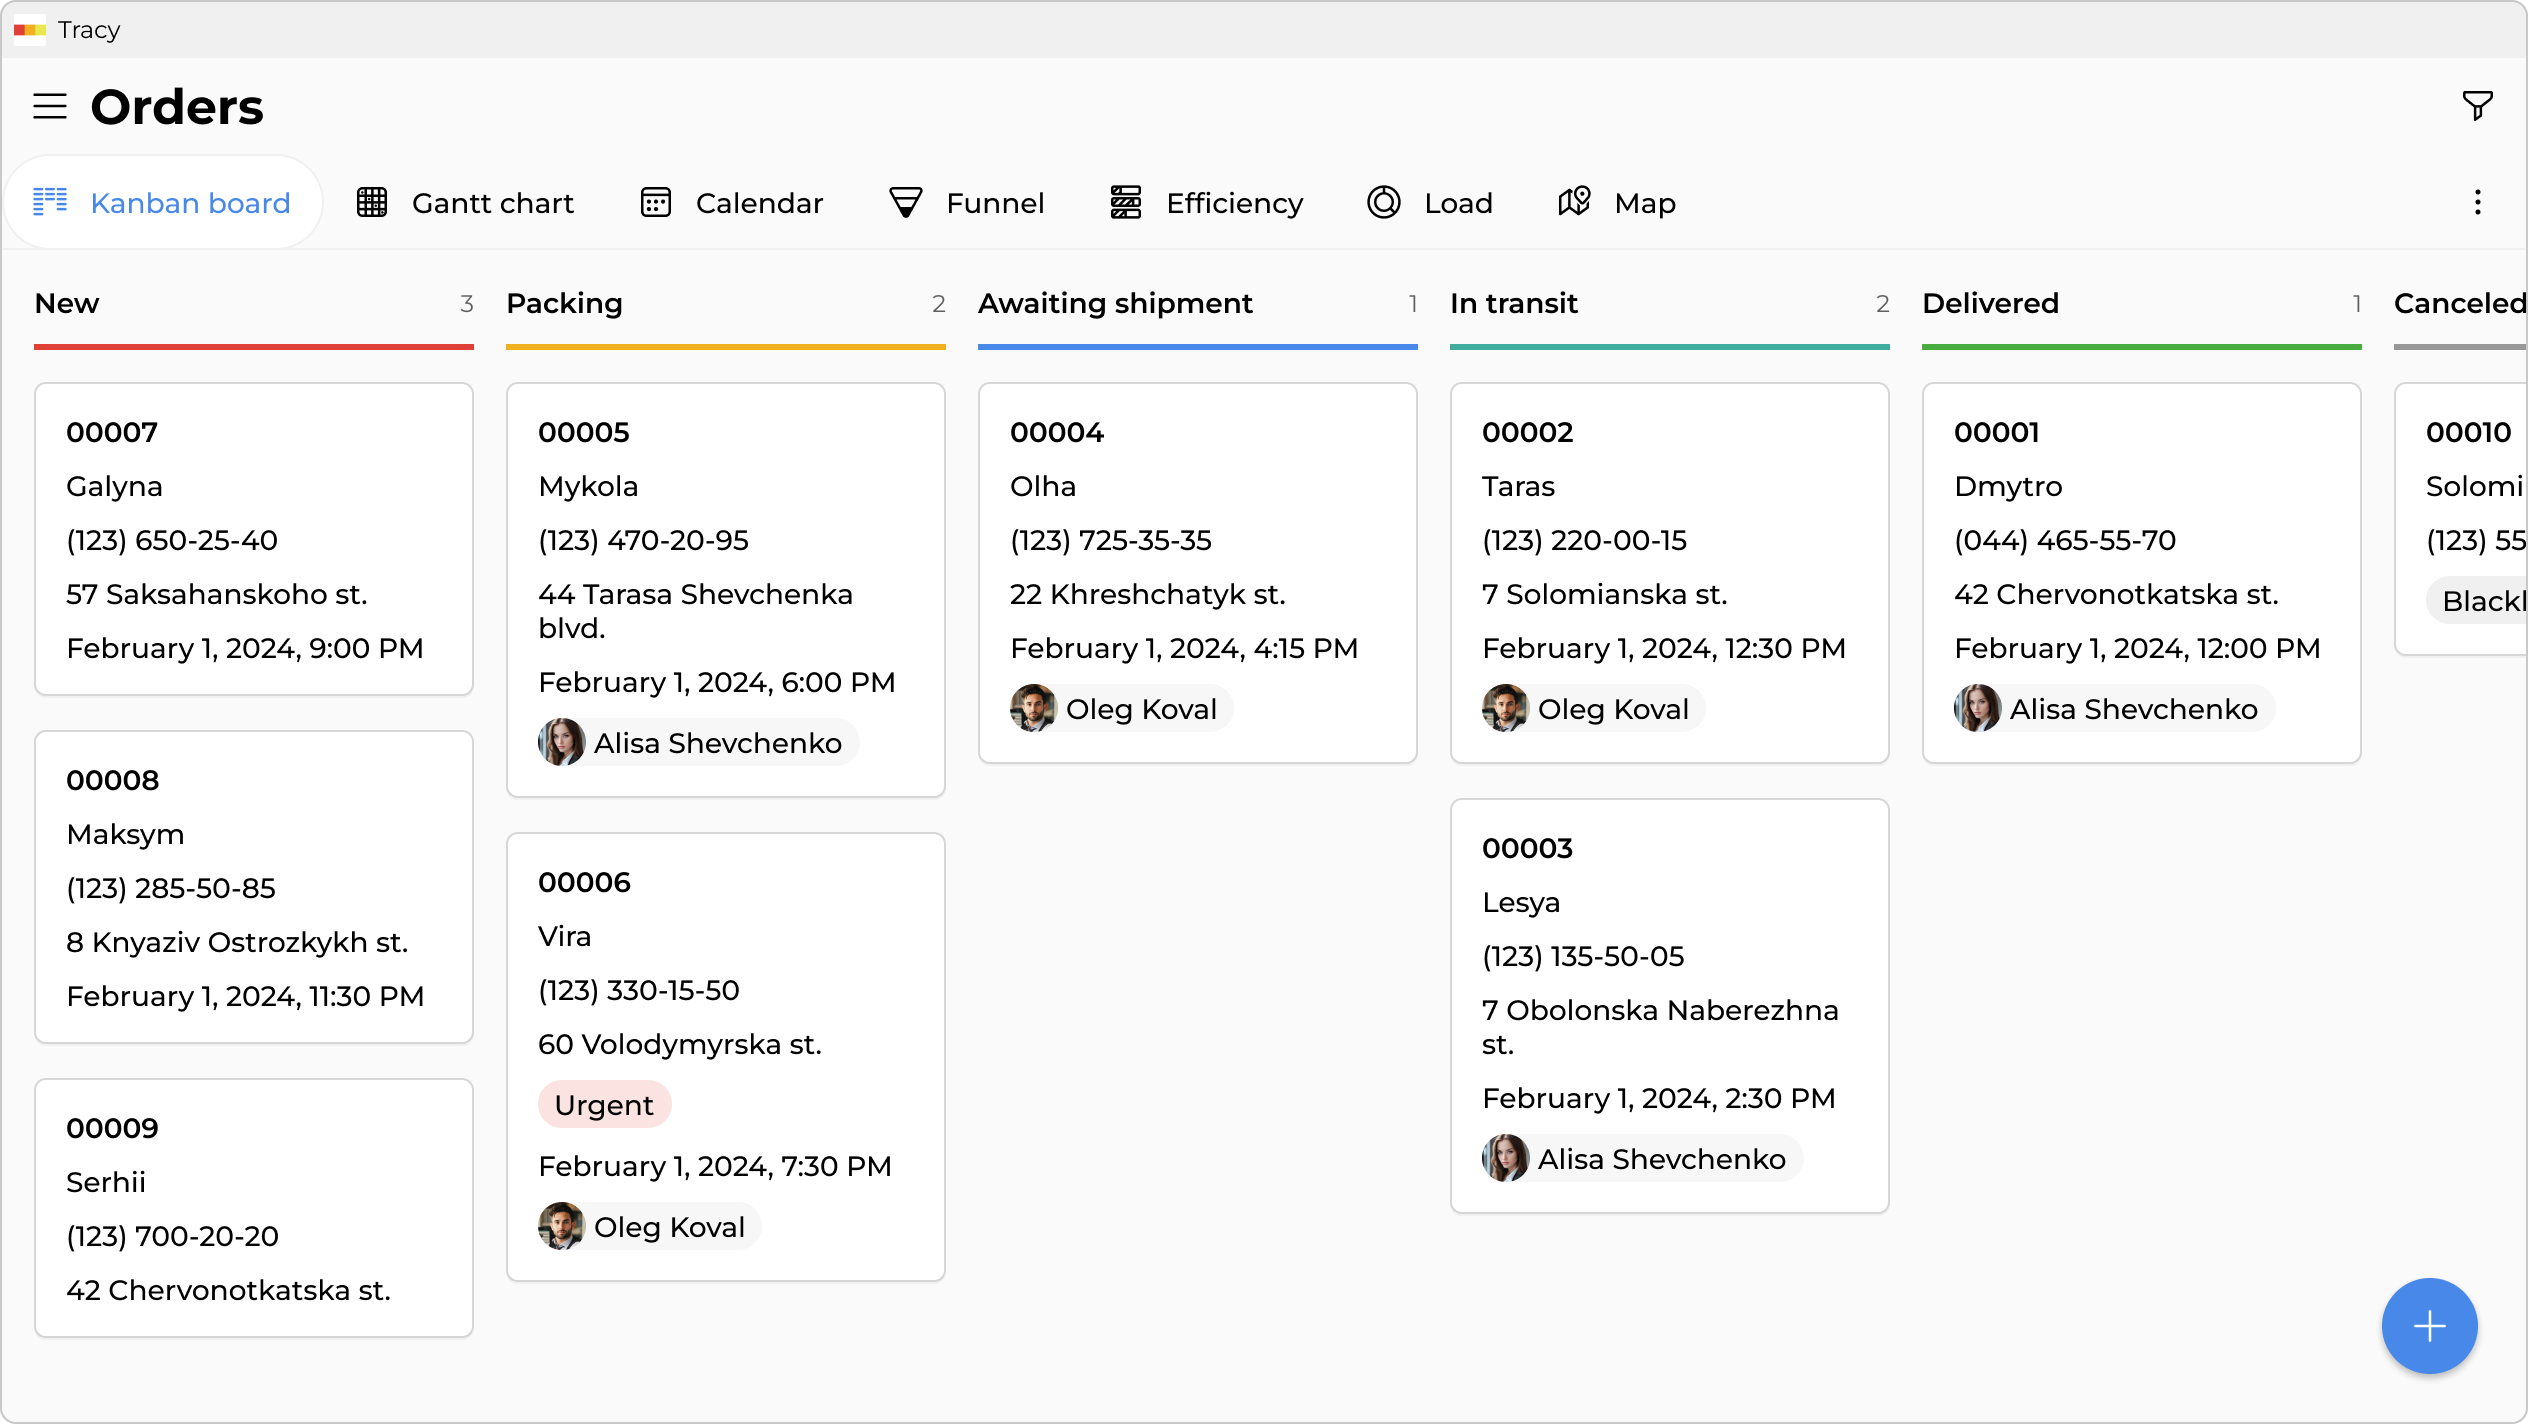2528x1424 pixels.
Task: Click the Packing column header
Action: click(565, 304)
